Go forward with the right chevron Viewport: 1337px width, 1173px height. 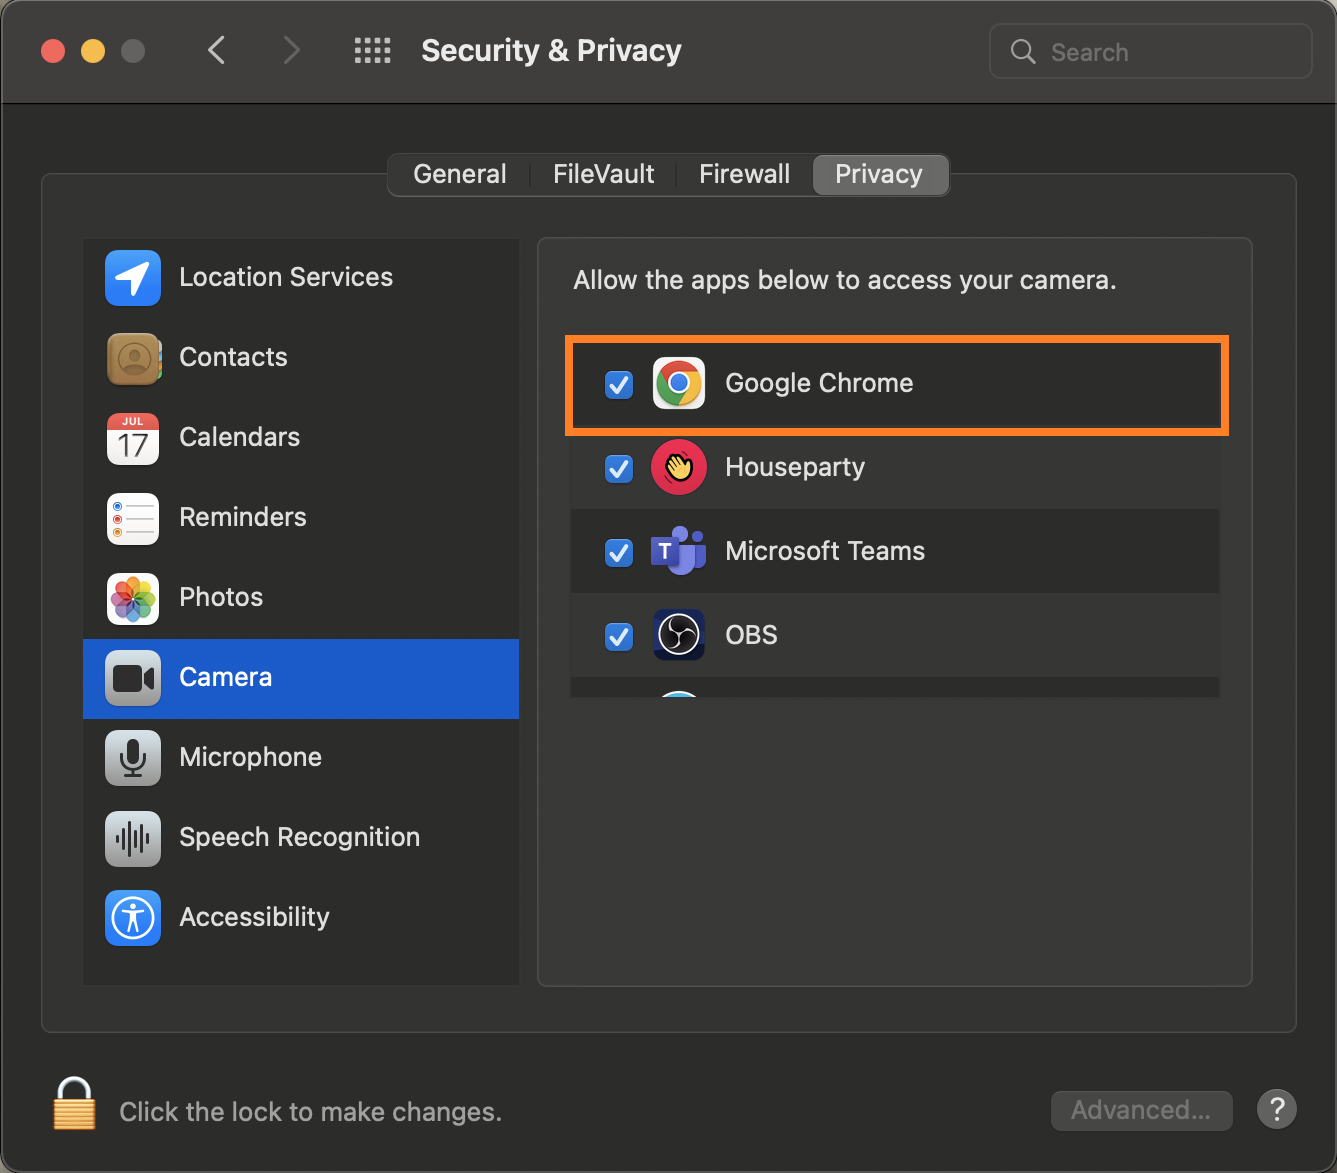291,50
